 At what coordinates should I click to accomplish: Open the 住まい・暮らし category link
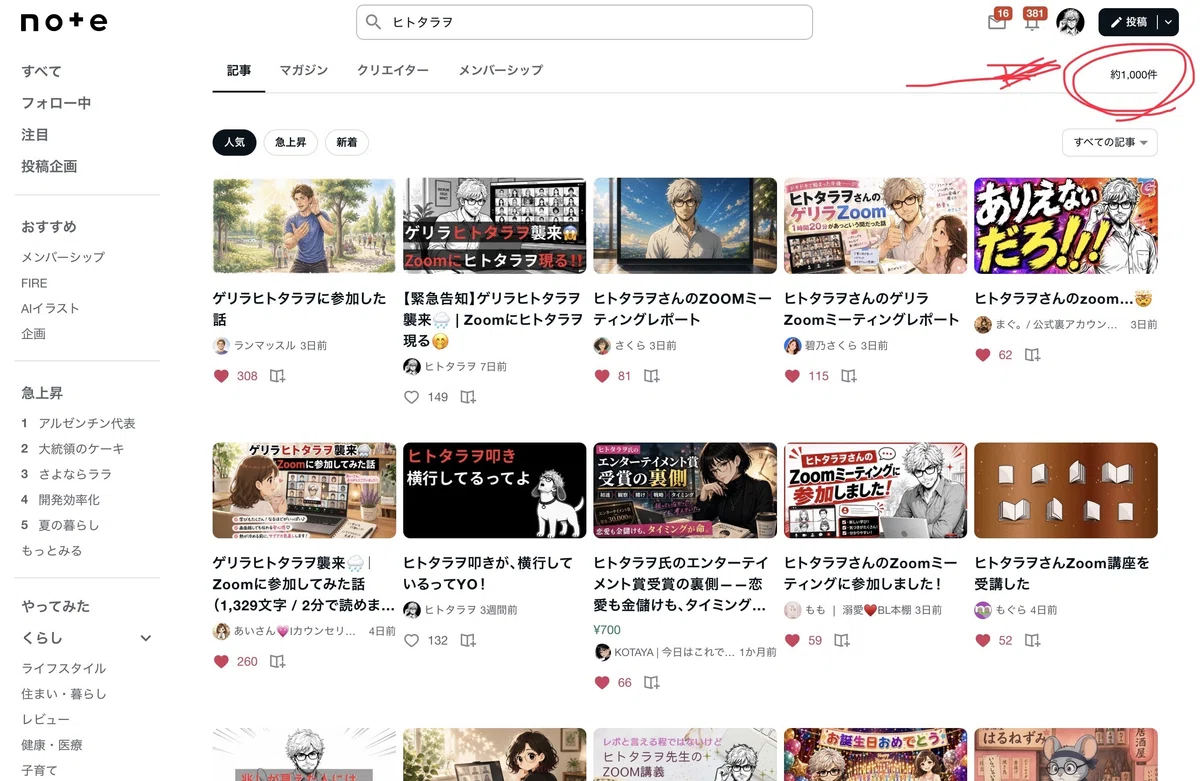point(63,694)
